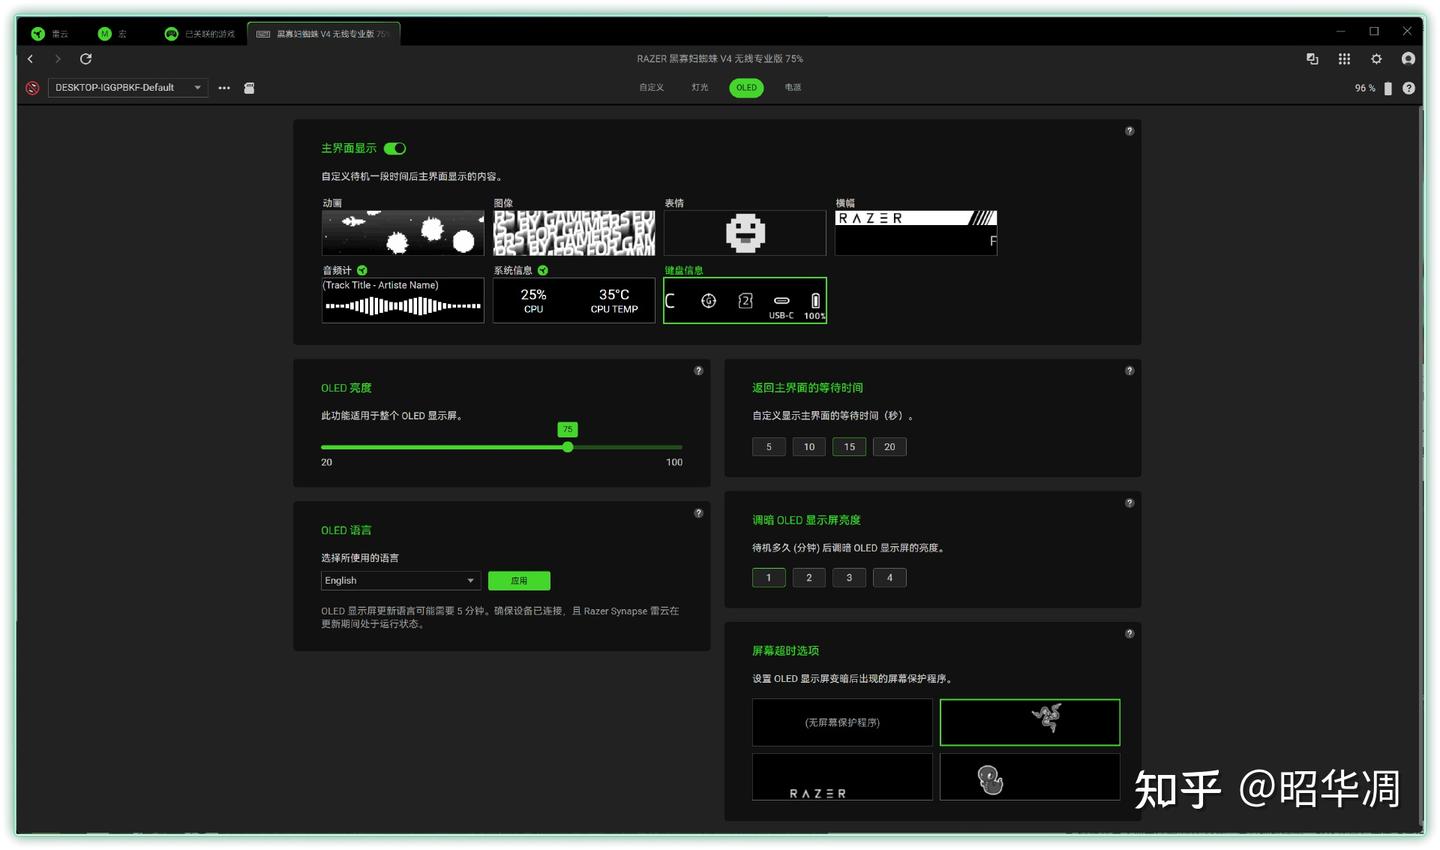Click the battery level icon
The height and width of the screenshot is (850, 1440).
tap(1387, 88)
